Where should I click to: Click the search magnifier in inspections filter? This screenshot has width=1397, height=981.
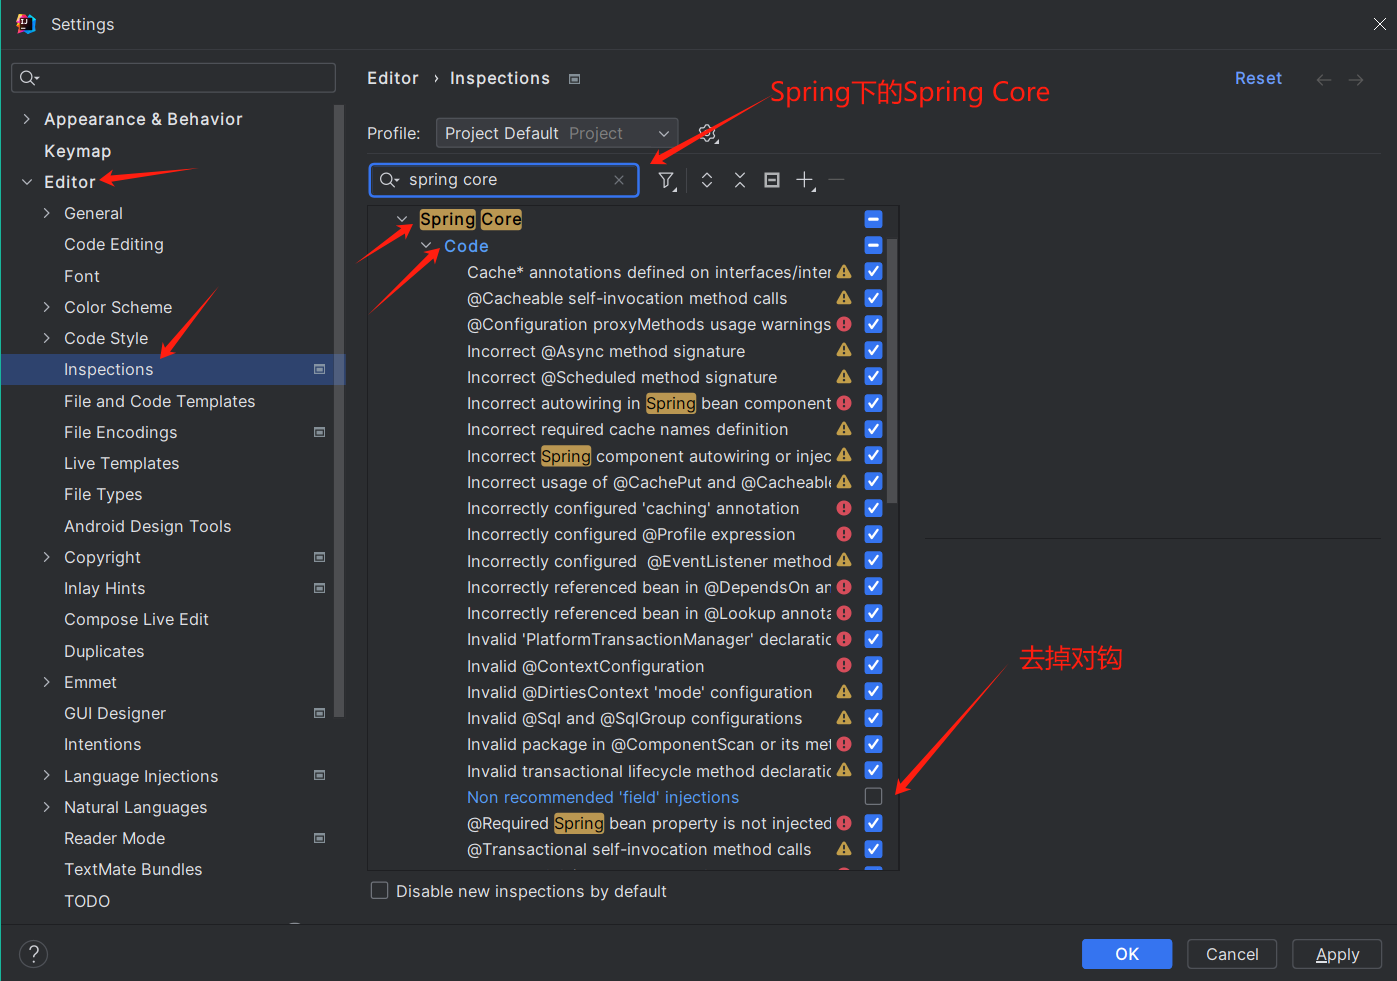pos(389,180)
